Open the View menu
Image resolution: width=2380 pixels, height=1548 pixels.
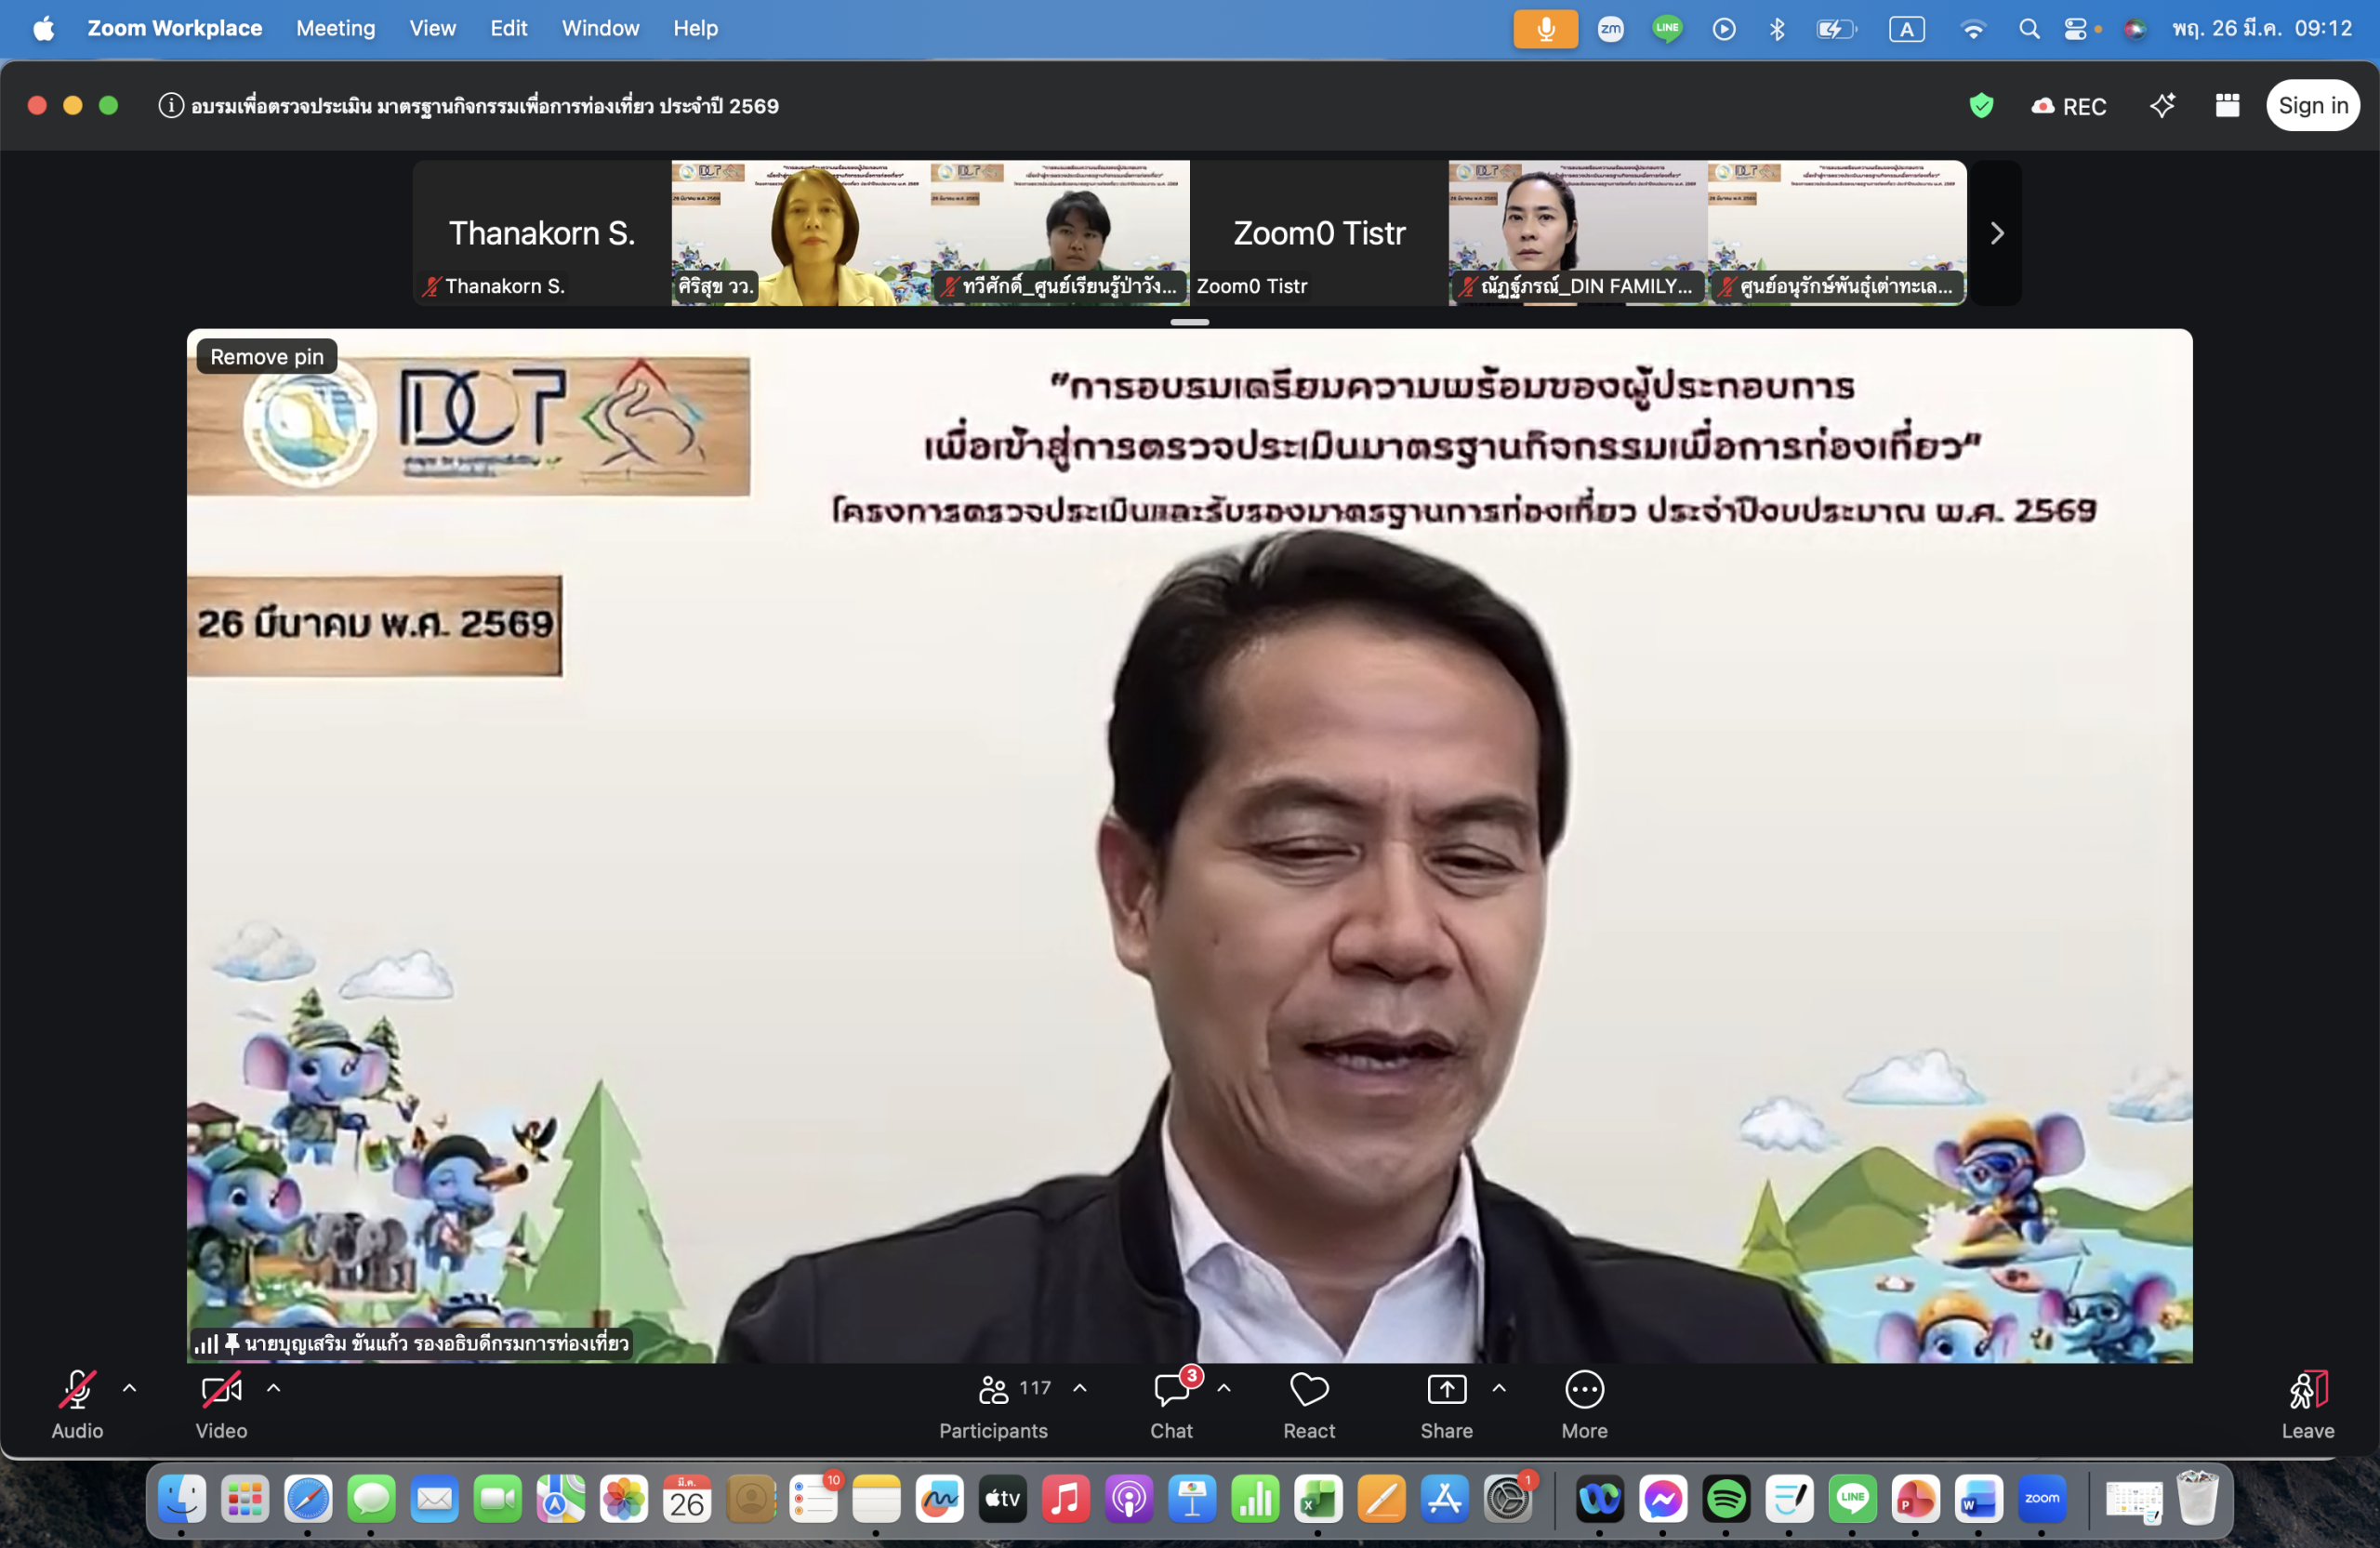coord(432,28)
